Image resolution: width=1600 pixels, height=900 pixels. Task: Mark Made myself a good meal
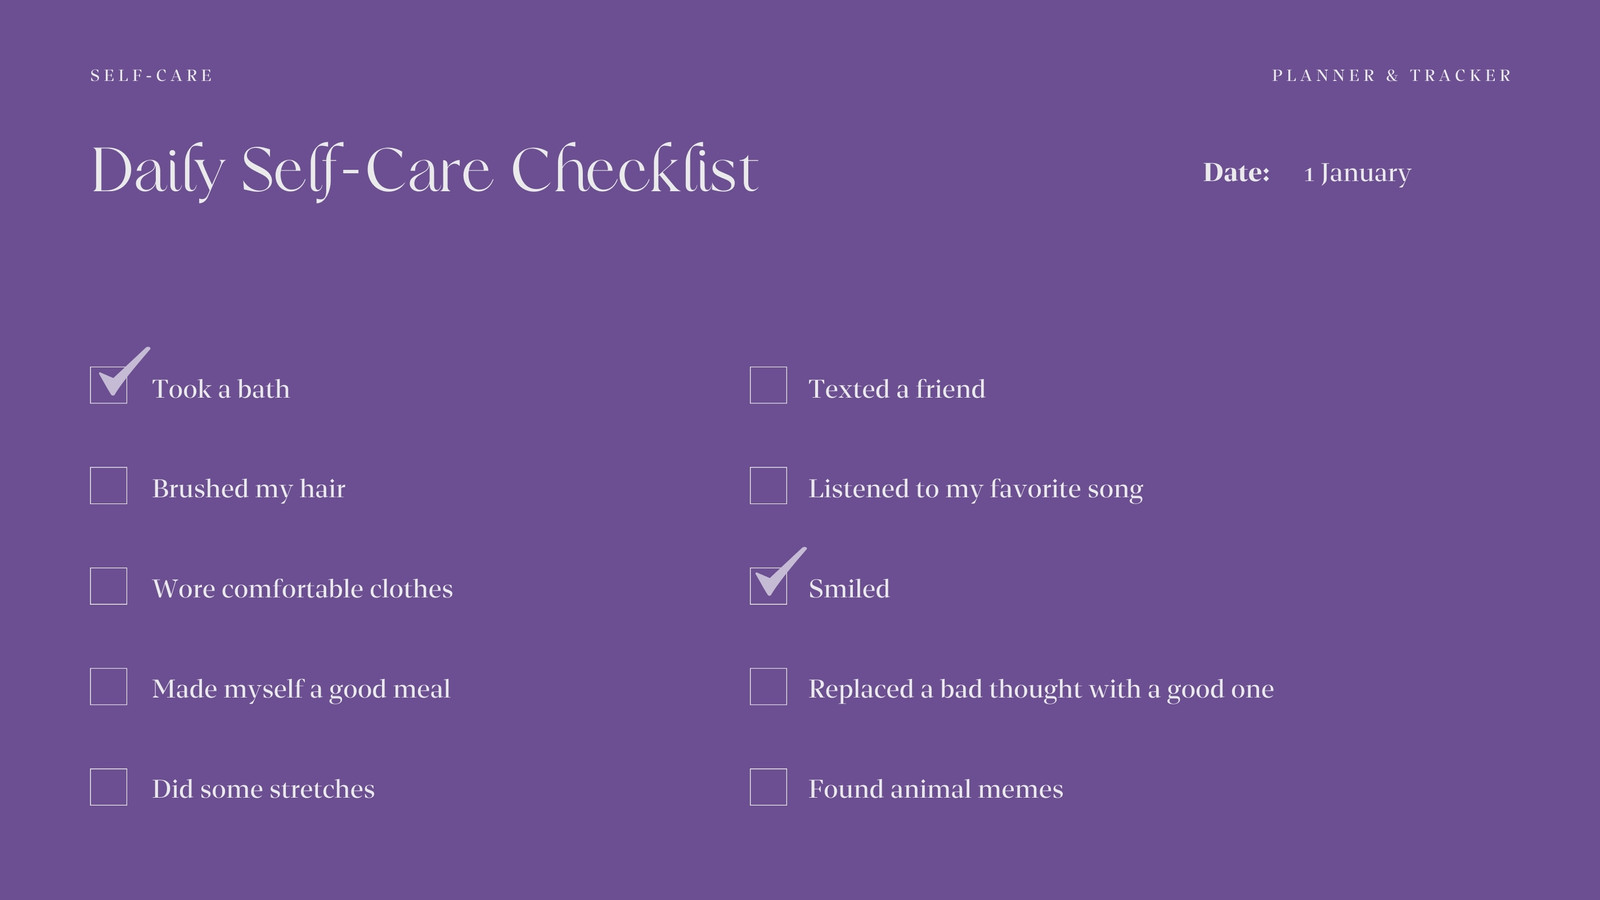108,686
